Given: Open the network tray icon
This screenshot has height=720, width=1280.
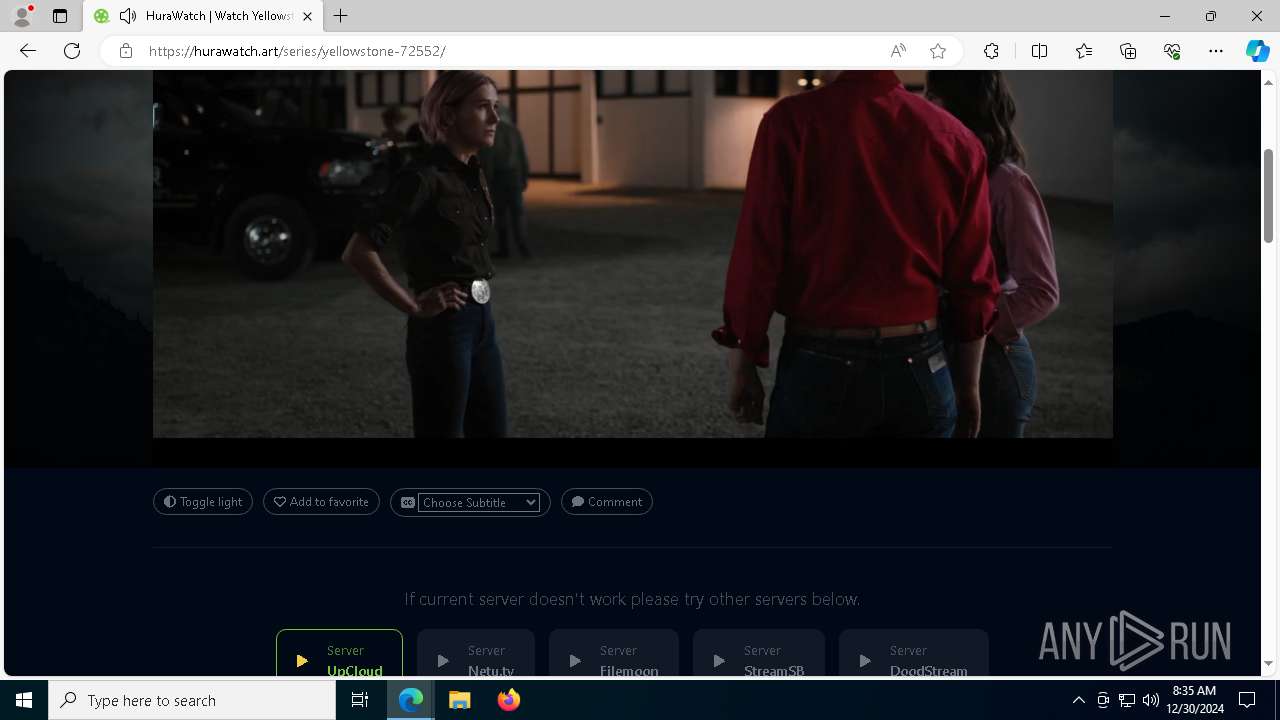Looking at the screenshot, I should pos(1127,700).
